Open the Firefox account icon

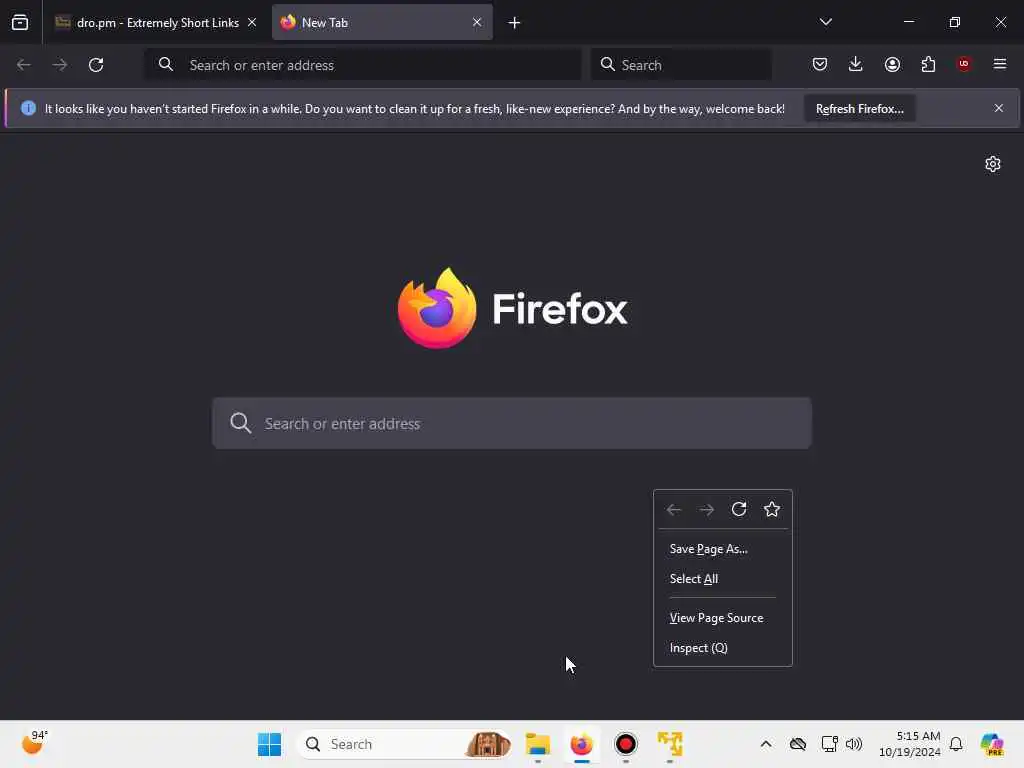(892, 64)
